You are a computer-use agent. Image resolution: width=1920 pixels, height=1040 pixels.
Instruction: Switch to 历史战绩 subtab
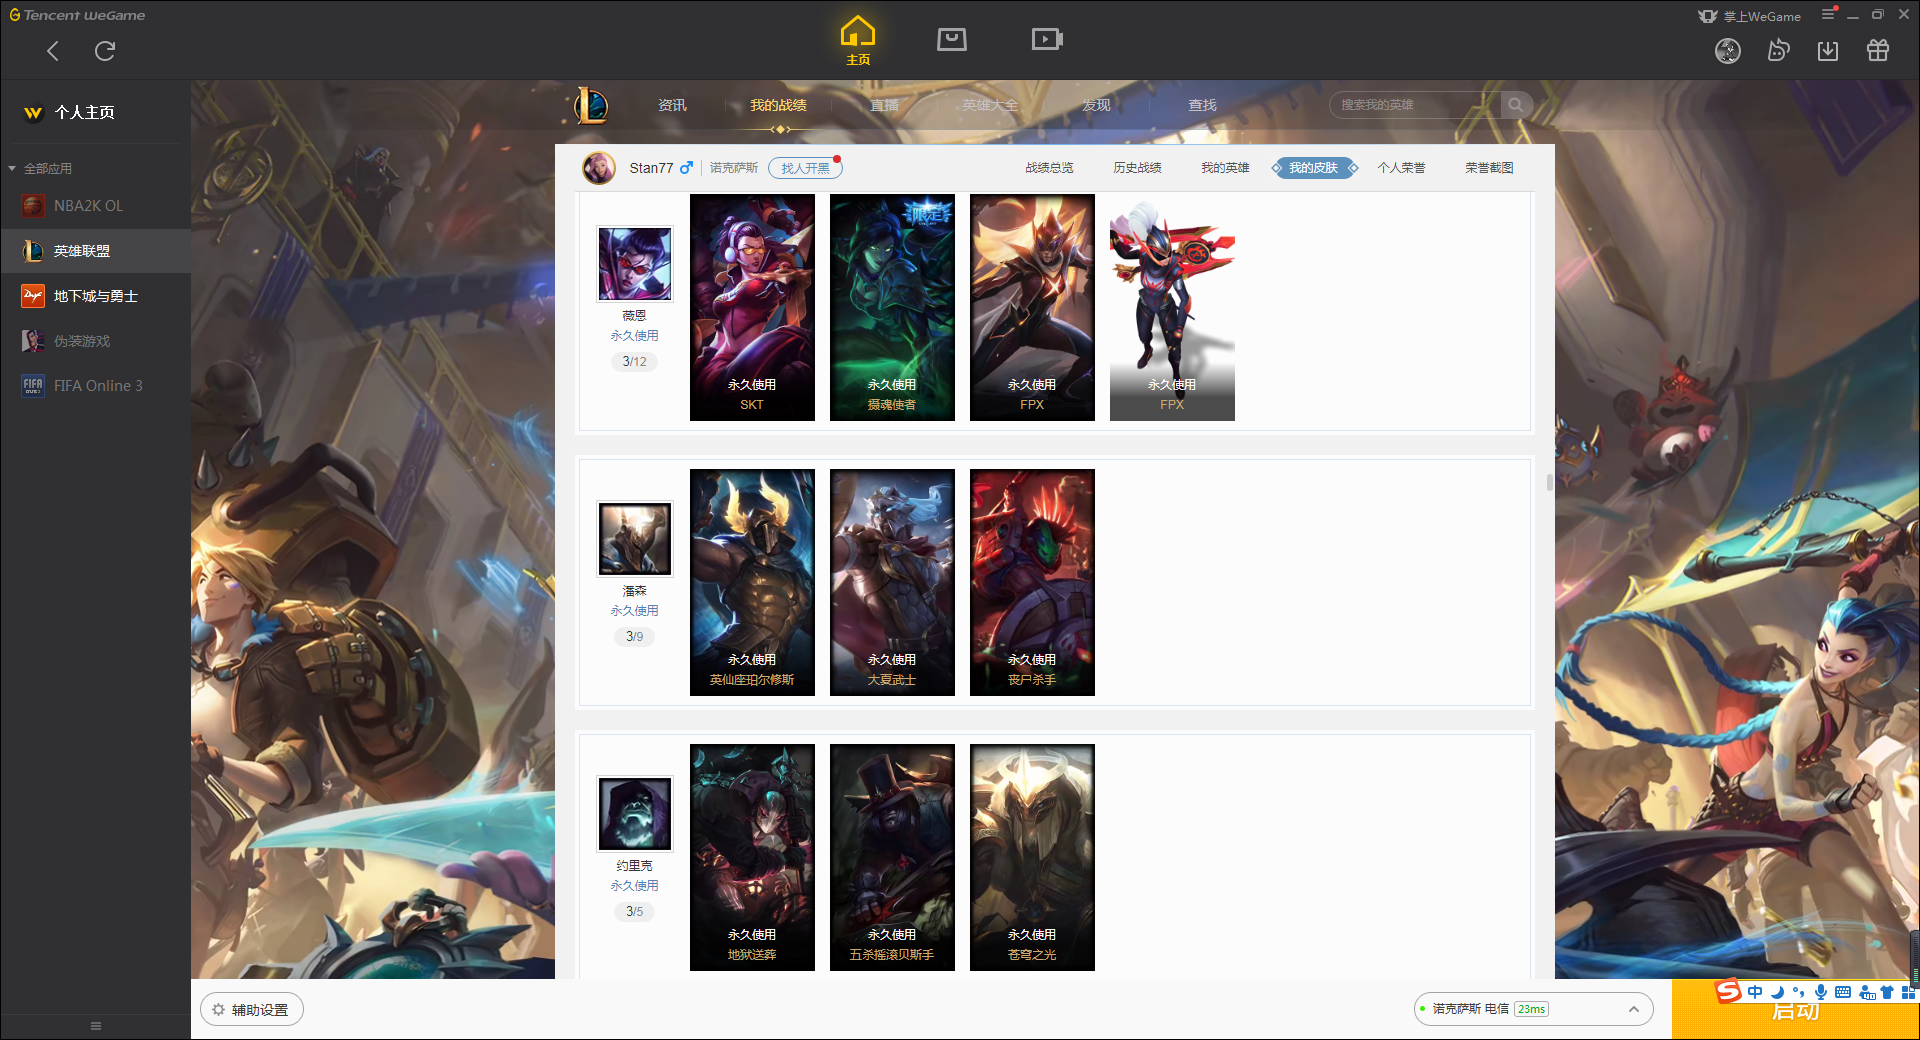coord(1137,168)
